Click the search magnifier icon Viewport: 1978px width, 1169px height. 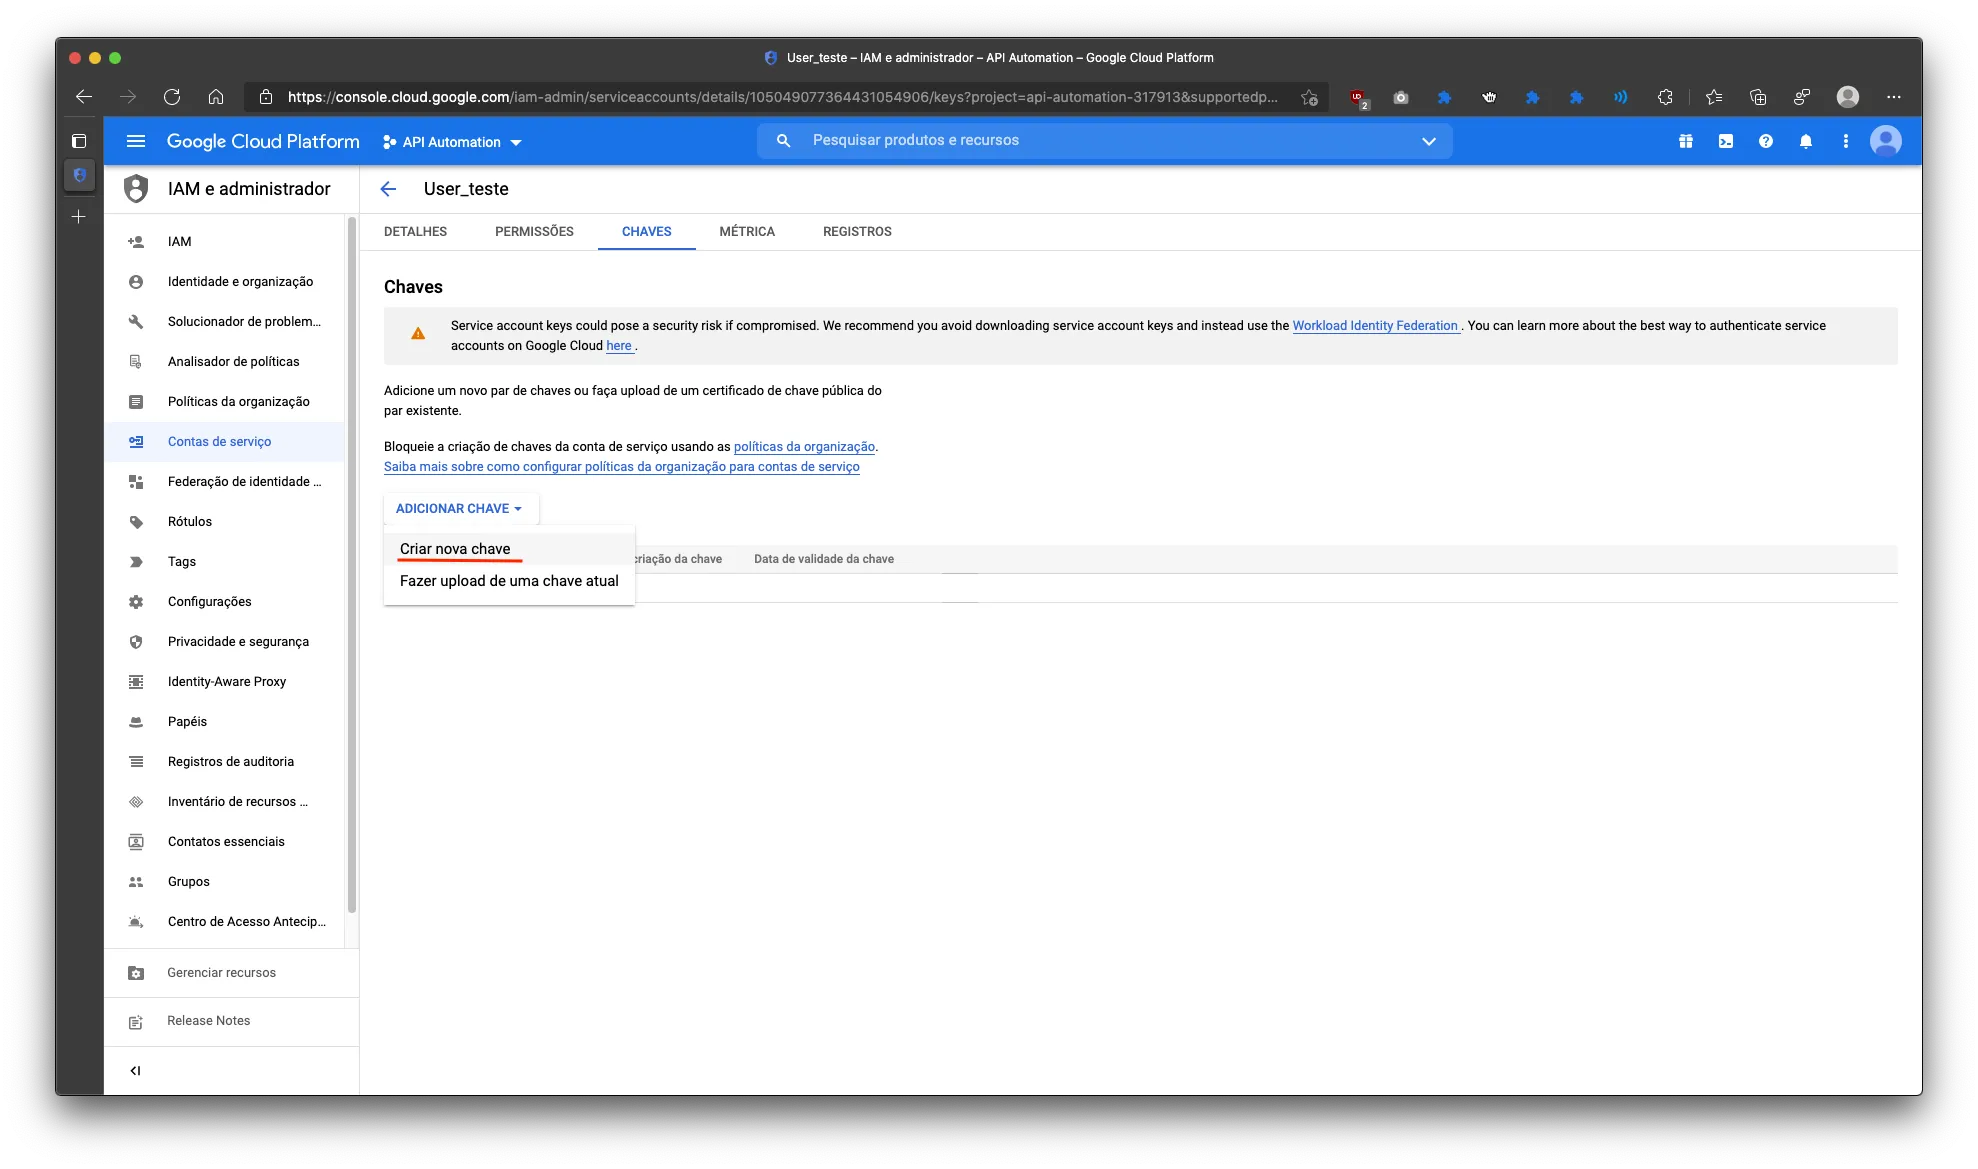[784, 141]
